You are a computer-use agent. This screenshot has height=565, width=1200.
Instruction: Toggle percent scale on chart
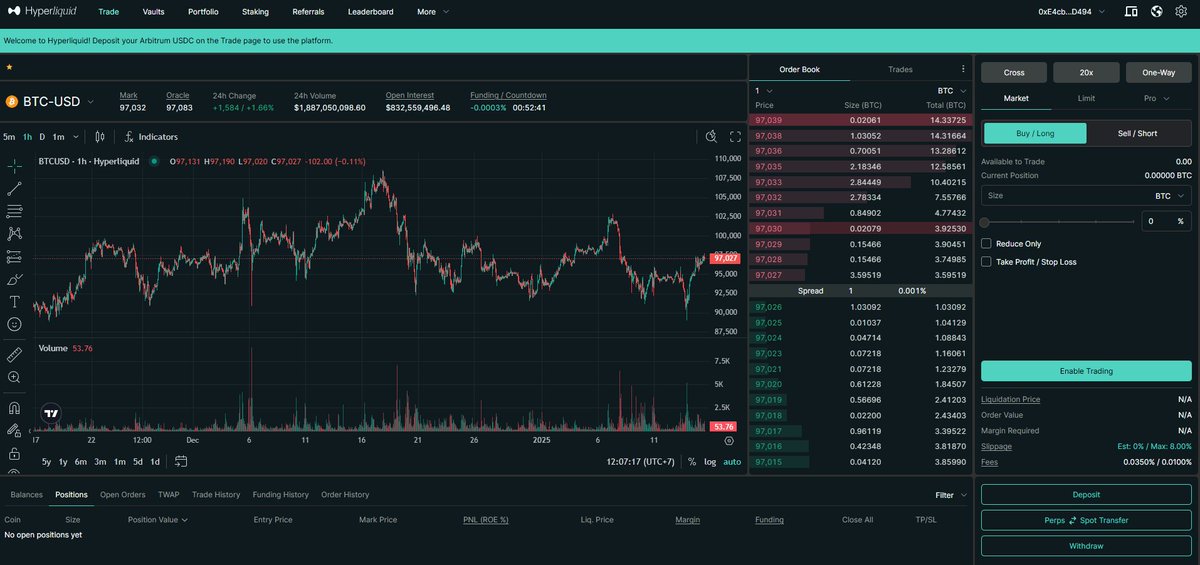pyautogui.click(x=692, y=462)
